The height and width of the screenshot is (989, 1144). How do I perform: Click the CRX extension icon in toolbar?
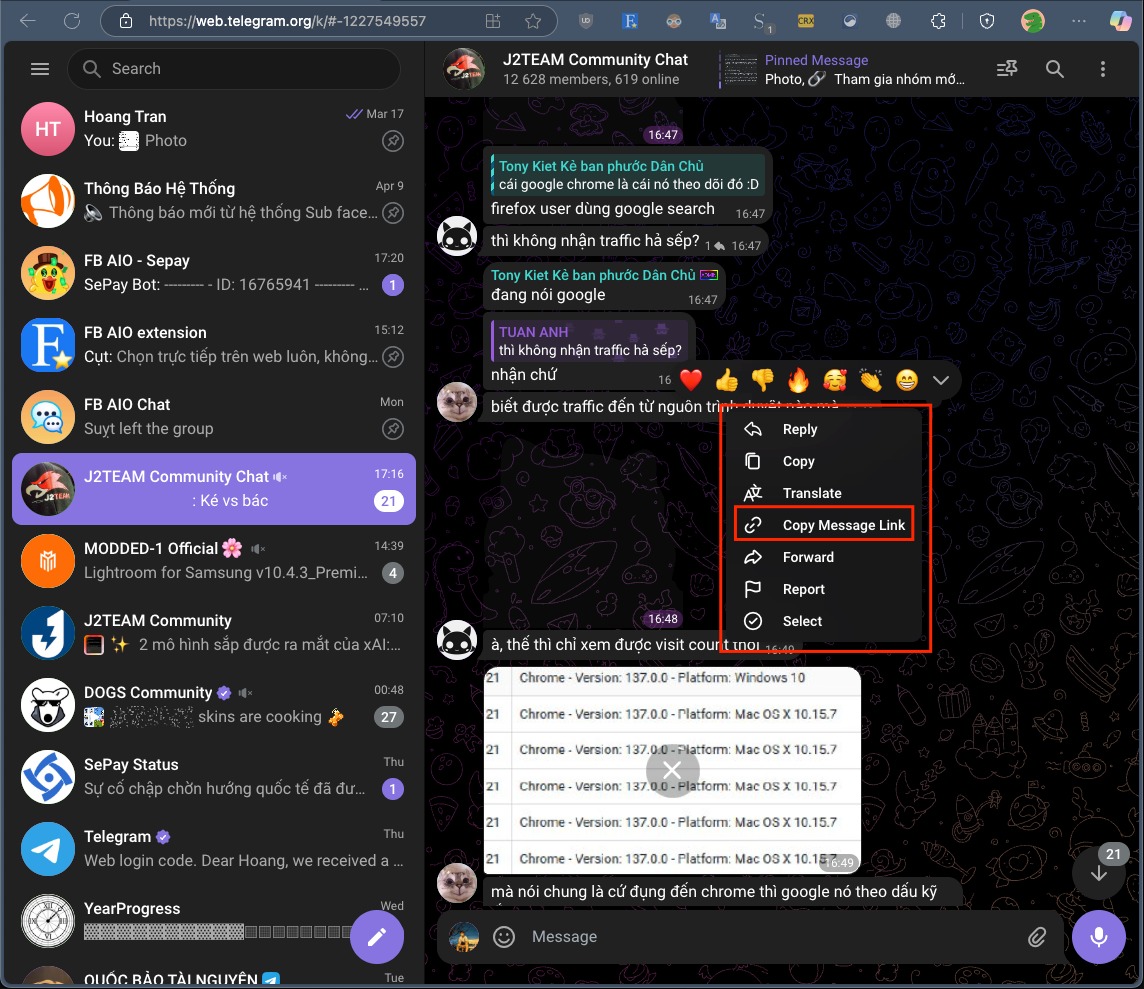pyautogui.click(x=805, y=21)
